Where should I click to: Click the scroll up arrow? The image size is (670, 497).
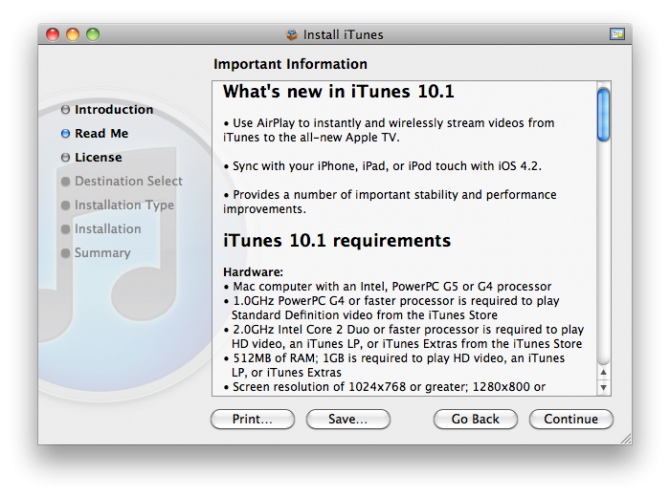603,372
